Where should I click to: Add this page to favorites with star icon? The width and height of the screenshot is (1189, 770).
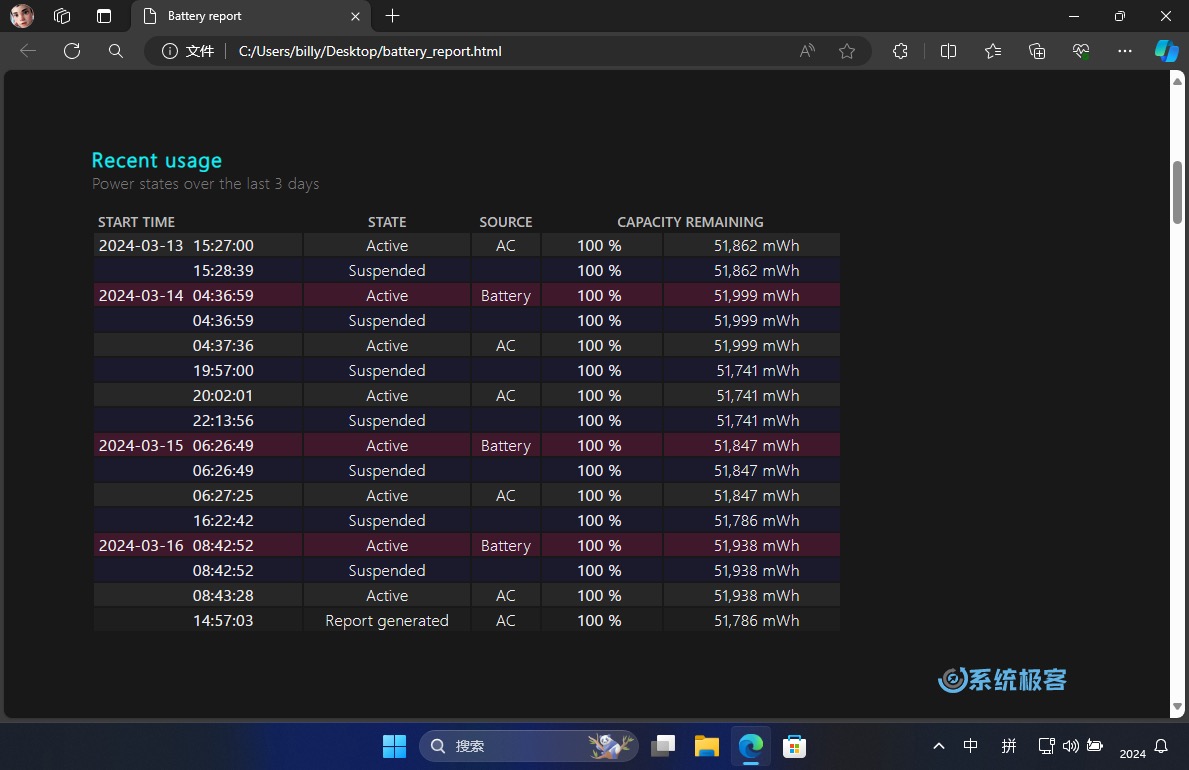click(847, 51)
